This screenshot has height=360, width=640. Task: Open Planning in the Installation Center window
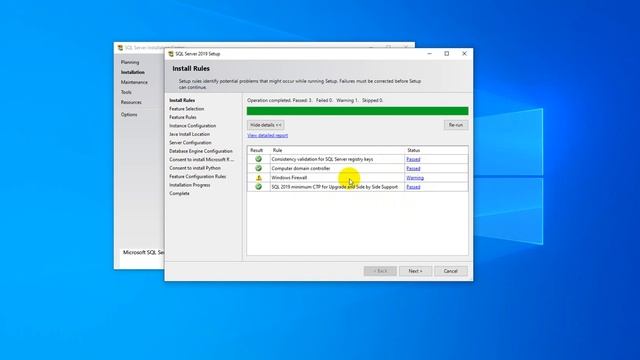(130, 62)
